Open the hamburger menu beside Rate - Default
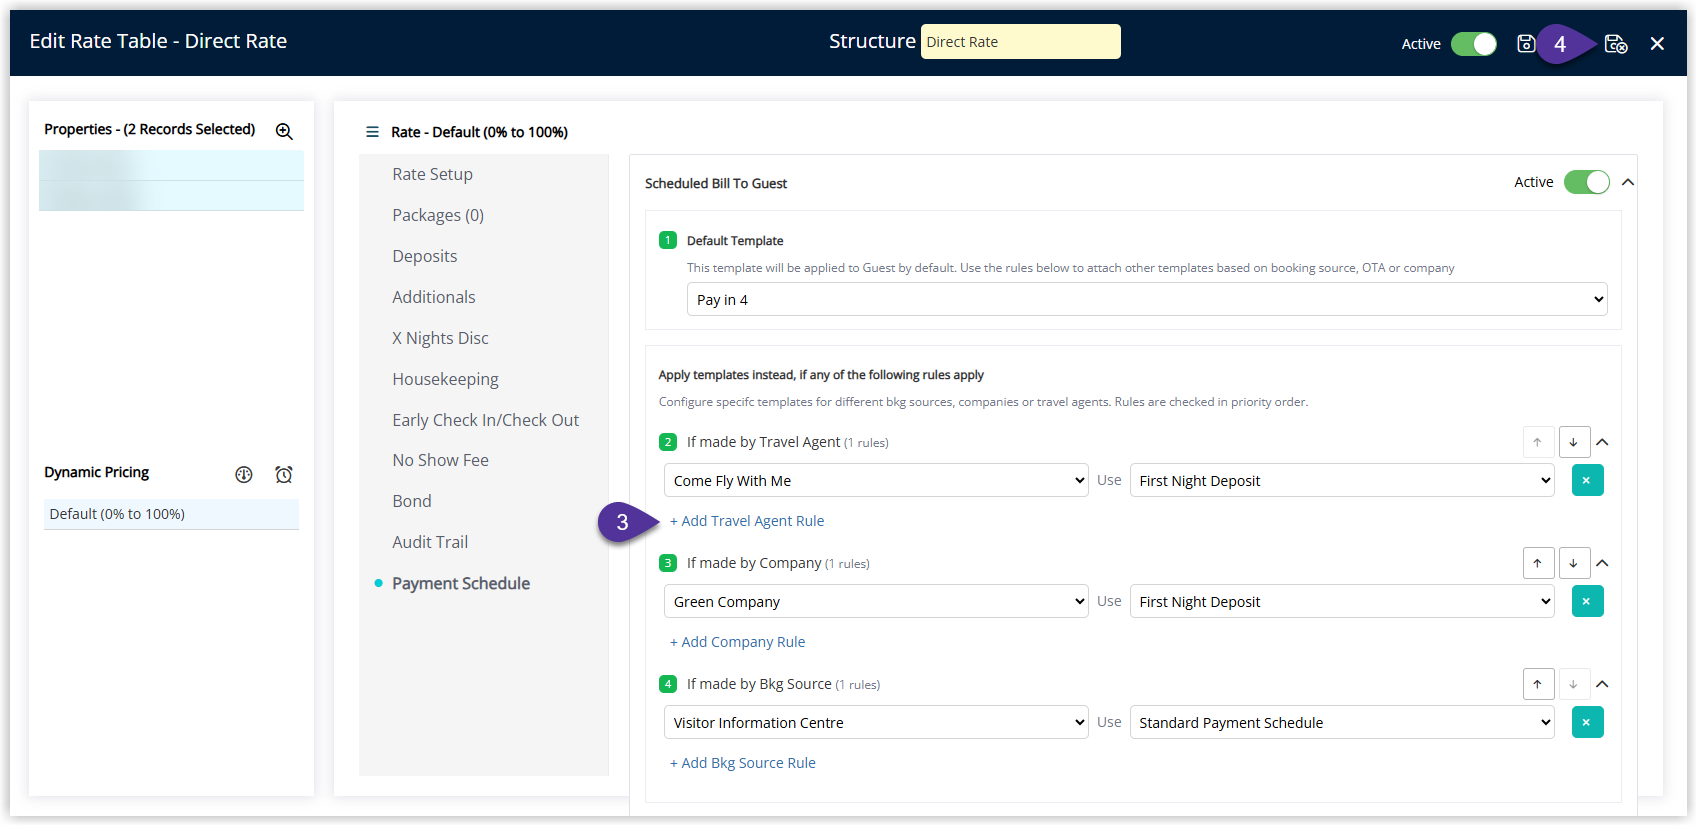1697x826 pixels. 372,132
